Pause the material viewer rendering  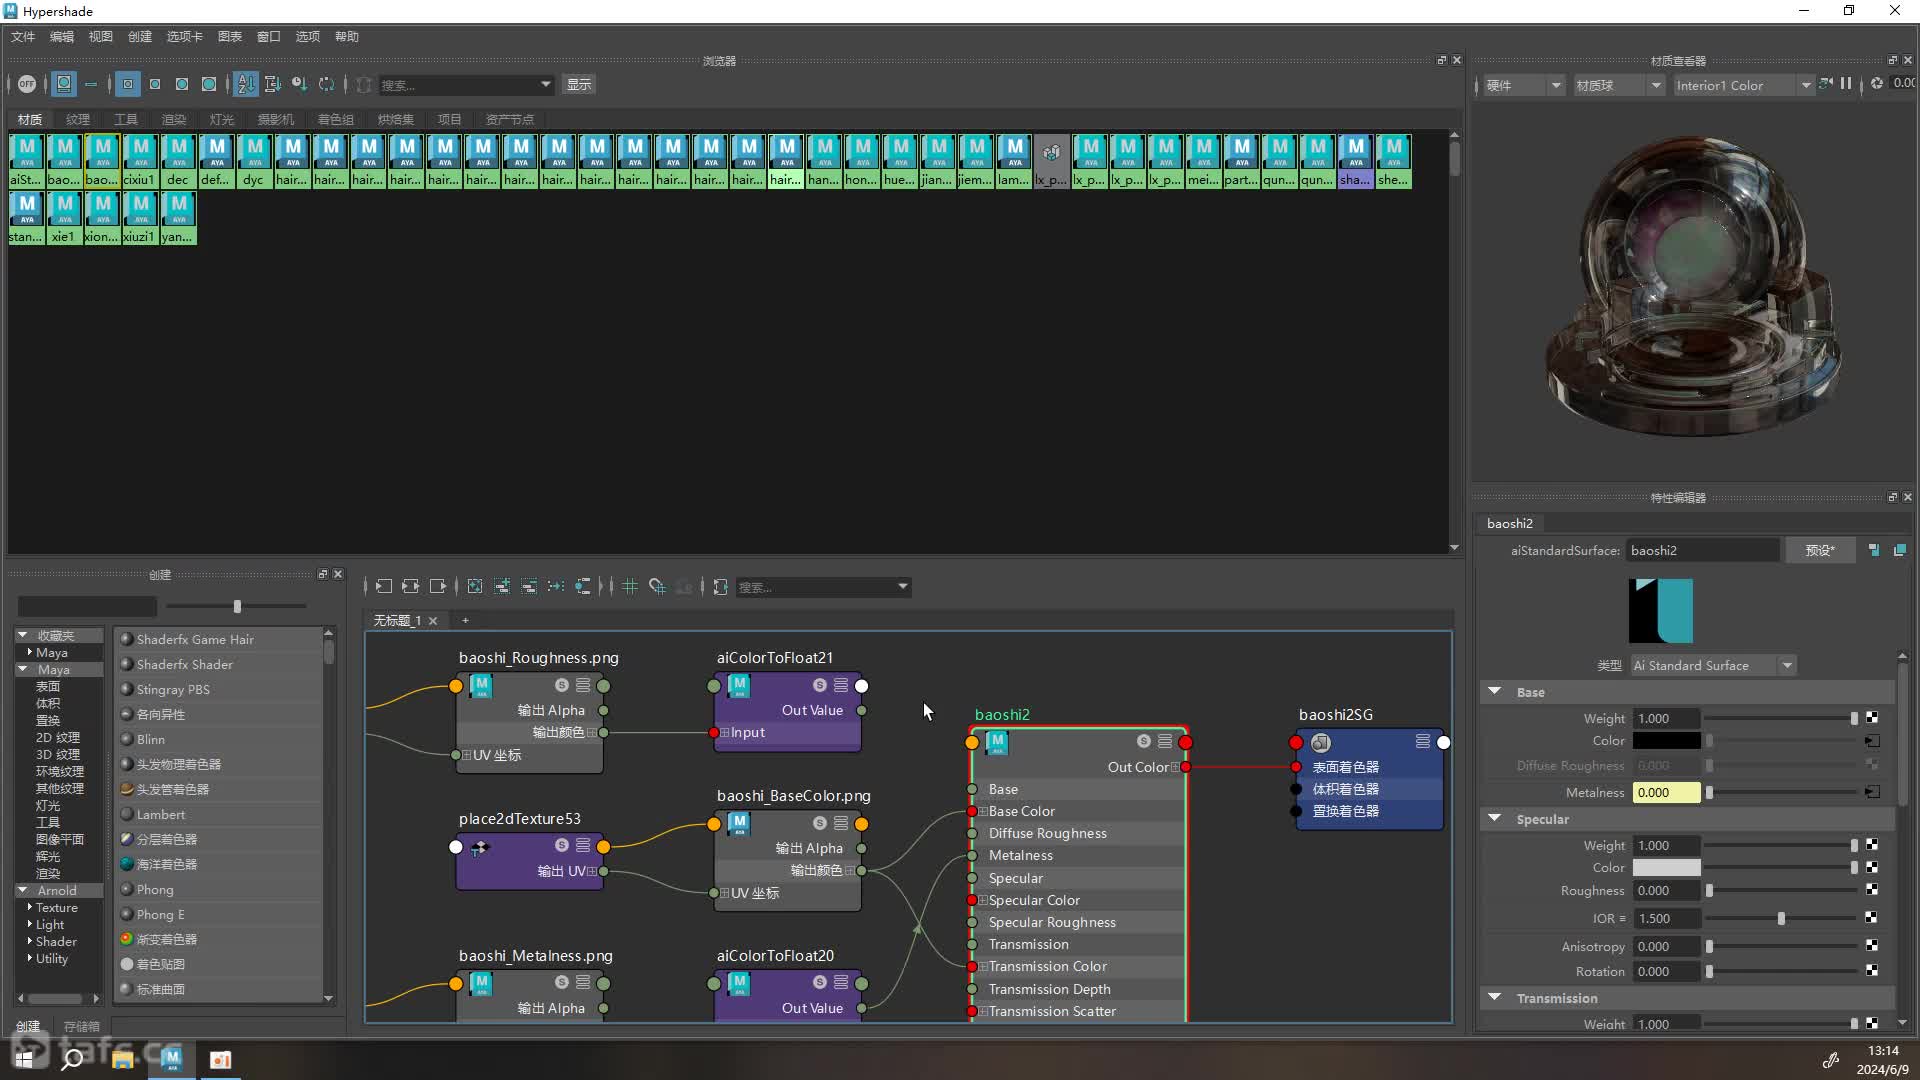coord(1846,84)
